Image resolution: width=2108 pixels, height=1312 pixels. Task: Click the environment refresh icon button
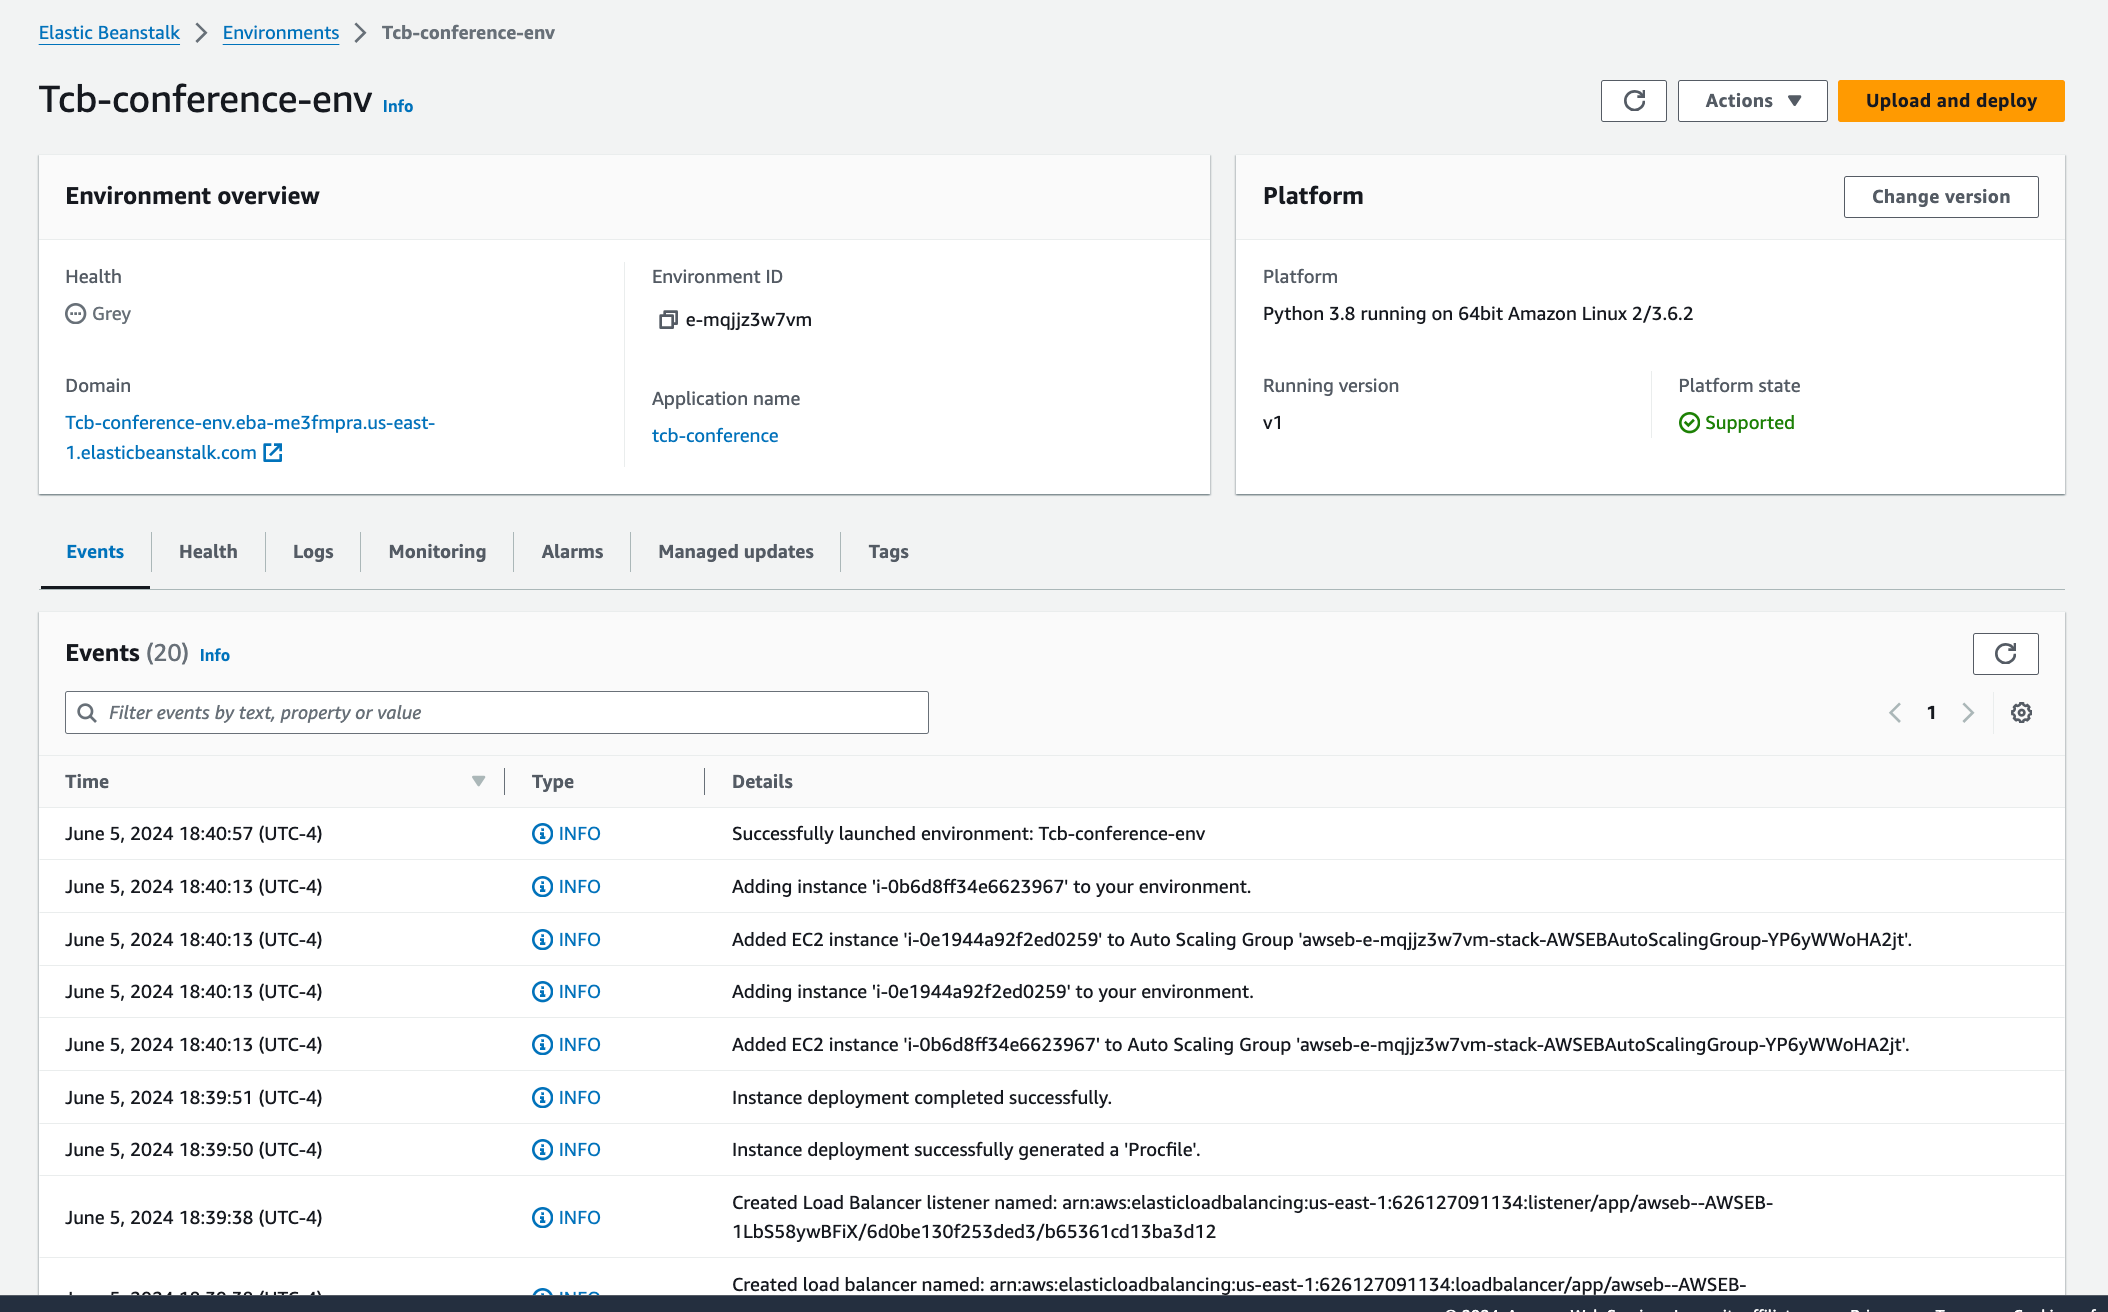[x=1633, y=101]
